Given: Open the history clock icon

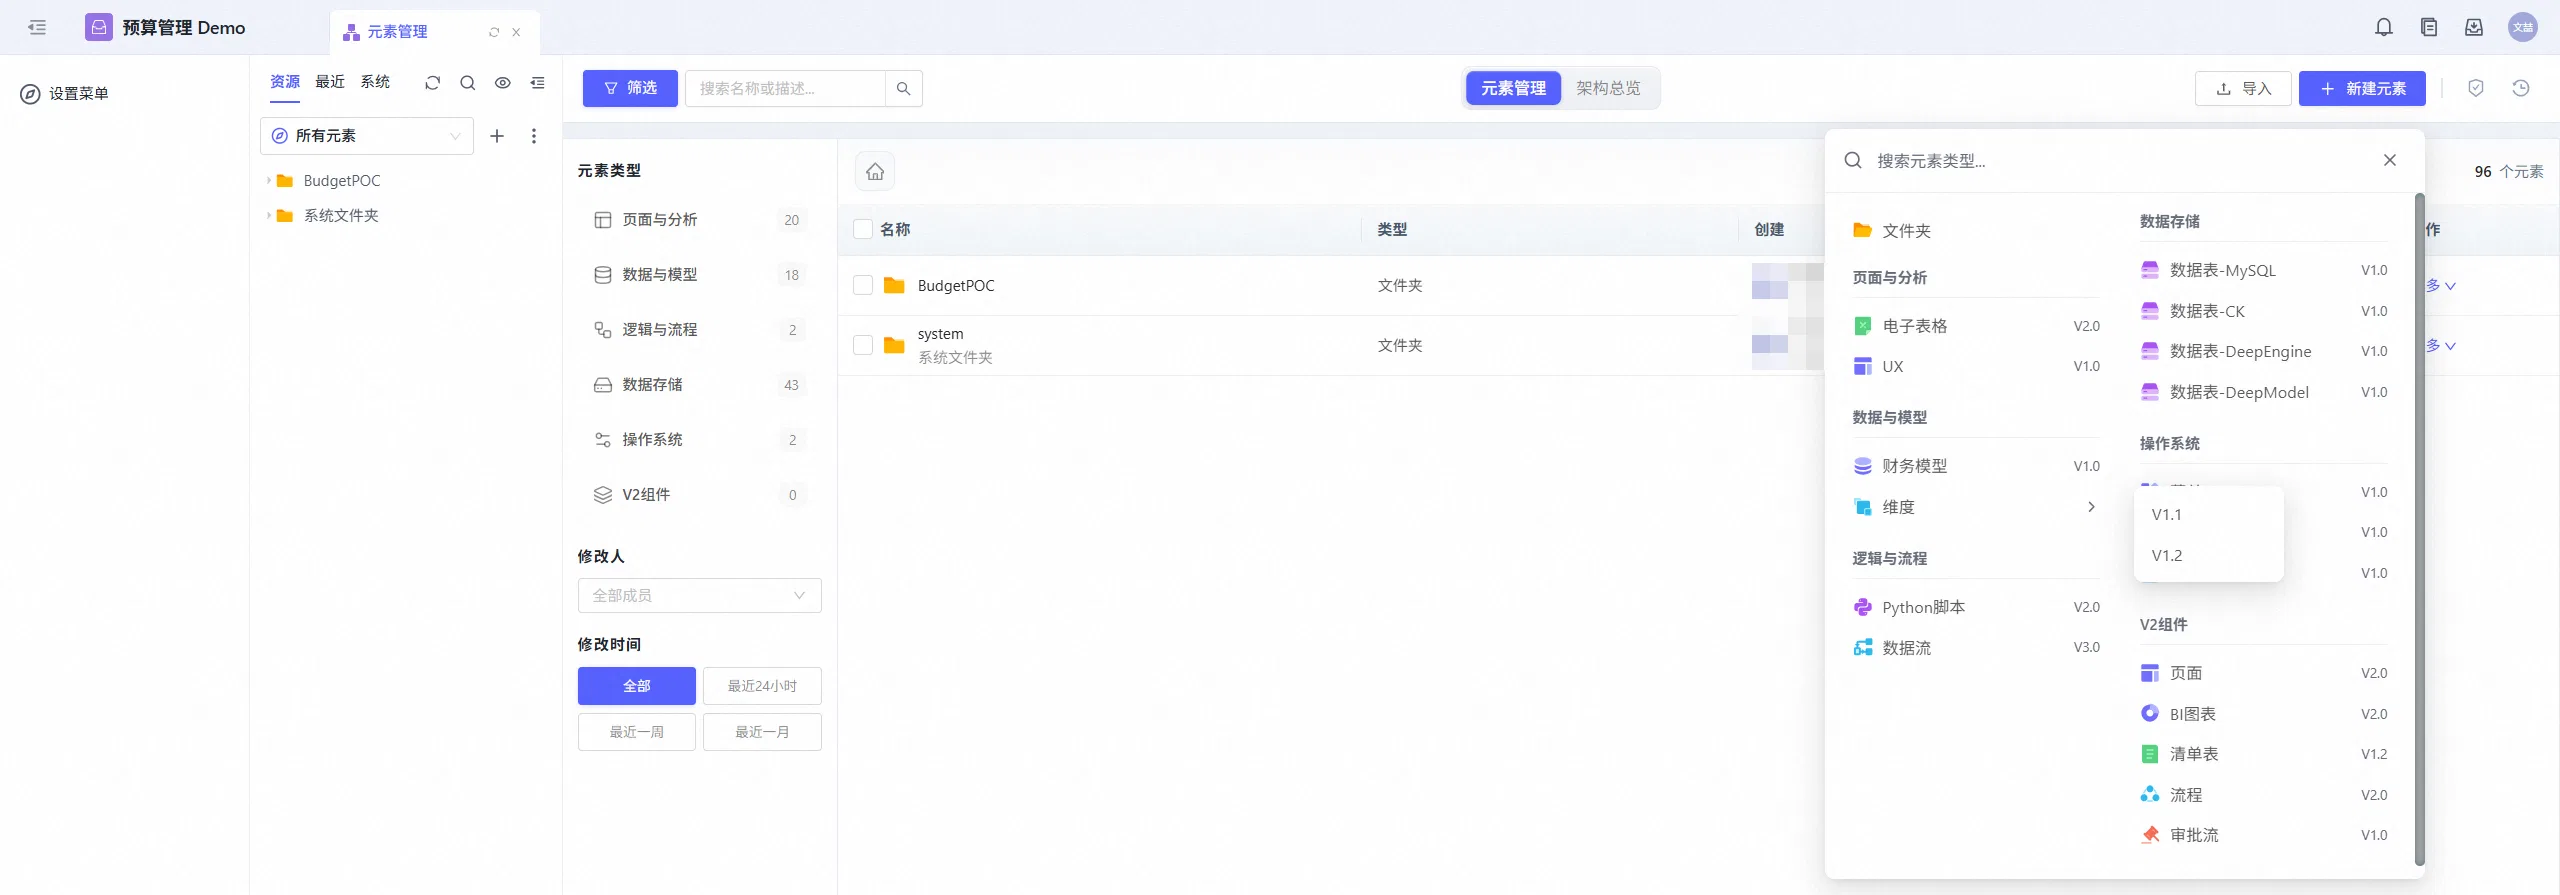Looking at the screenshot, I should (x=2521, y=88).
